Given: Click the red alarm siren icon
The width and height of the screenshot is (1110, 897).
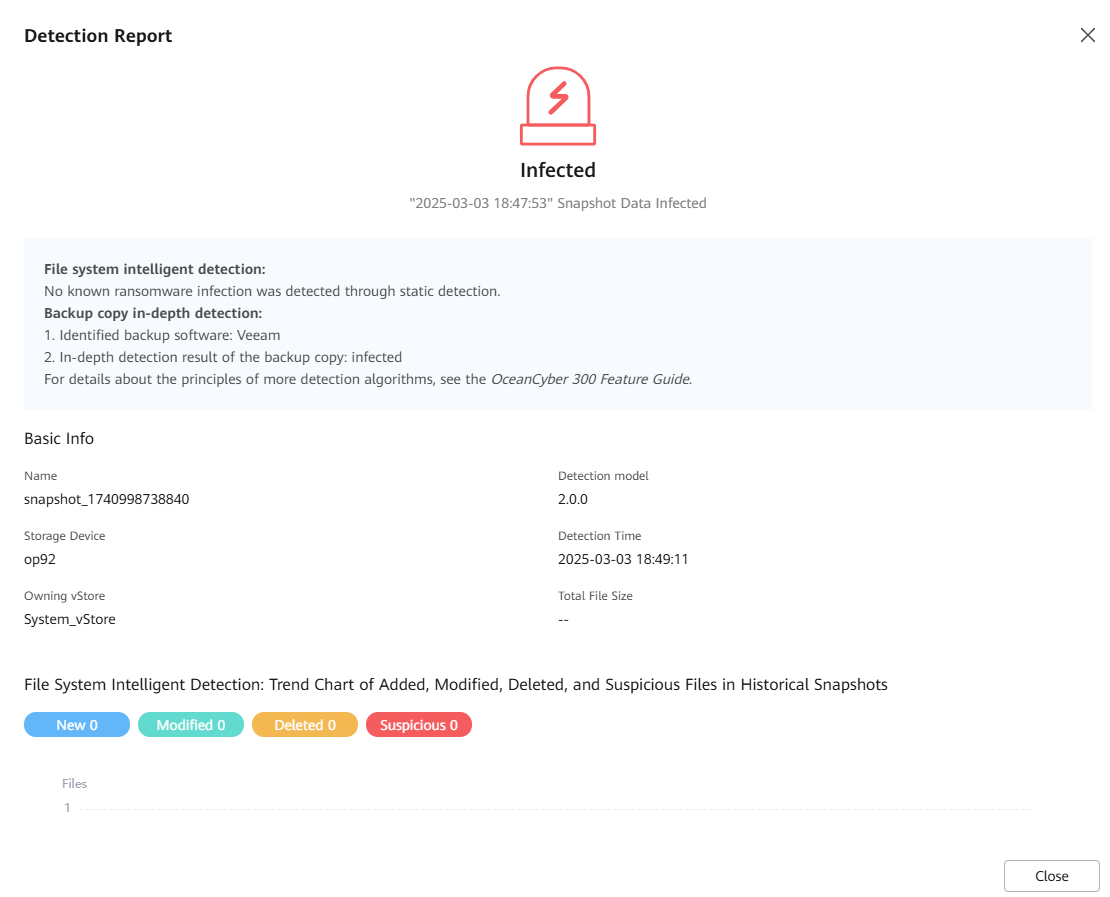Looking at the screenshot, I should (x=558, y=107).
